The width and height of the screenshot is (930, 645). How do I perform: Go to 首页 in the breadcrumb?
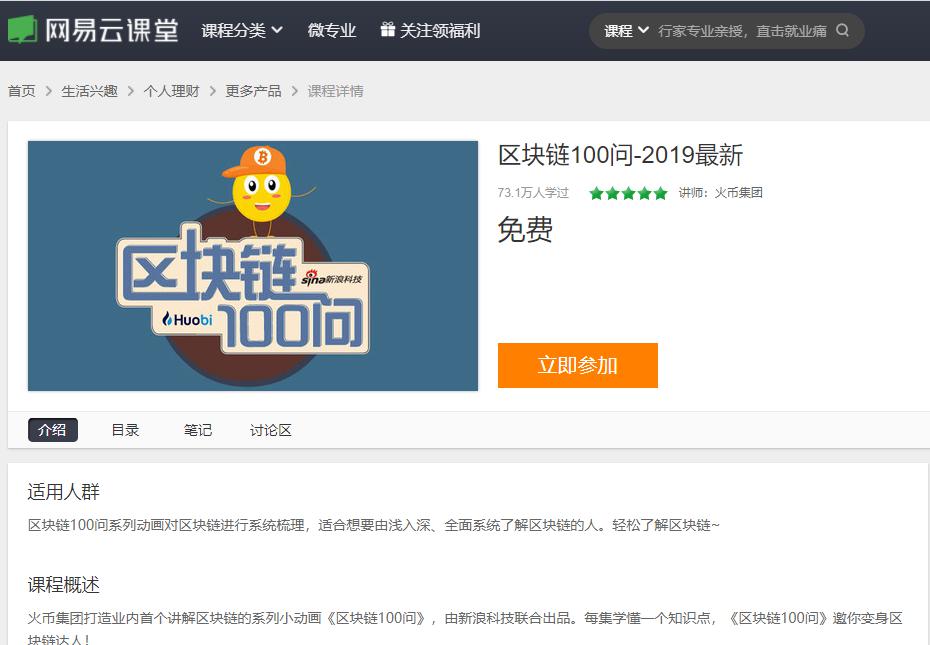21,91
